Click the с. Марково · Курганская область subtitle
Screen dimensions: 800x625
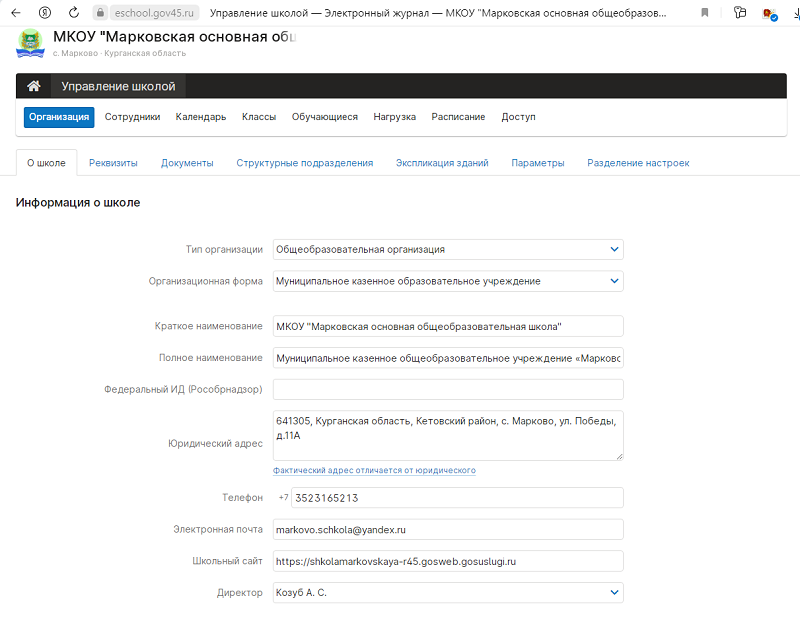point(119,53)
